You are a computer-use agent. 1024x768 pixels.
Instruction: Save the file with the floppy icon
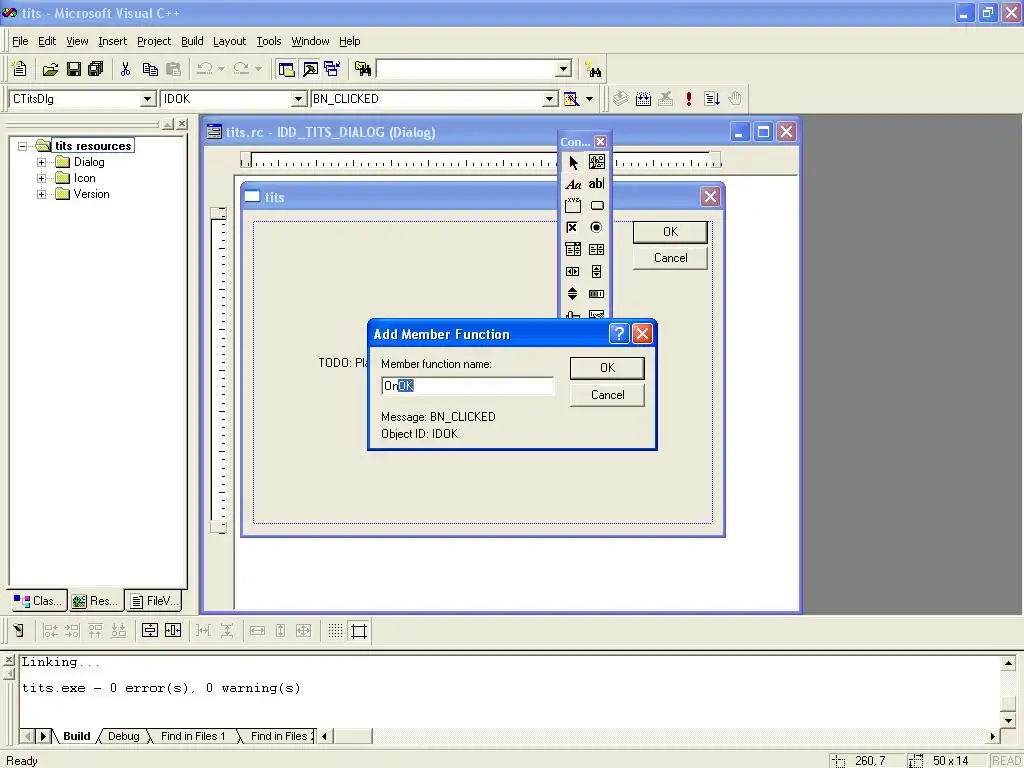pyautogui.click(x=74, y=69)
